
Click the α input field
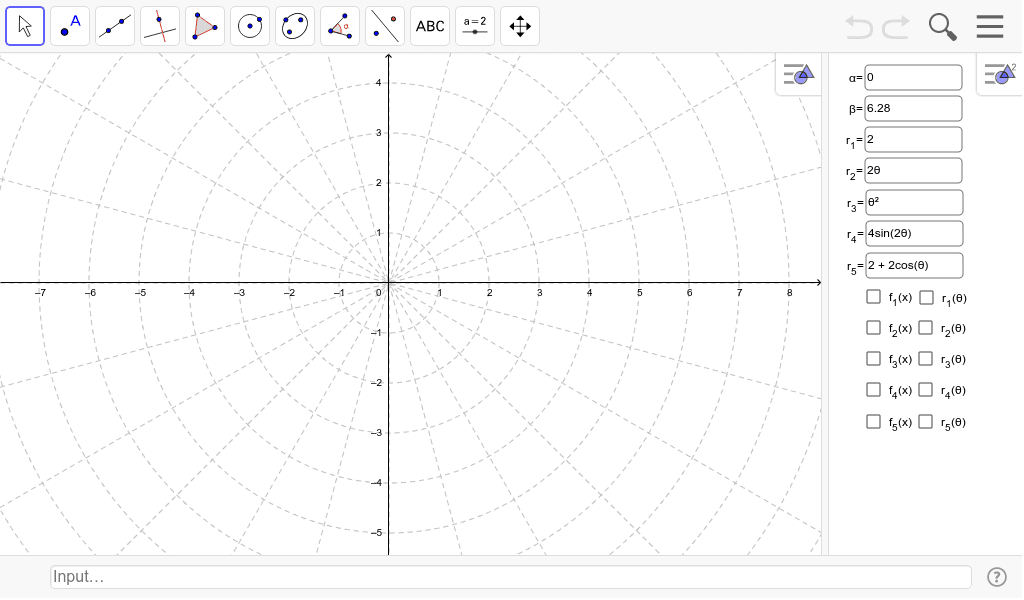pos(913,78)
